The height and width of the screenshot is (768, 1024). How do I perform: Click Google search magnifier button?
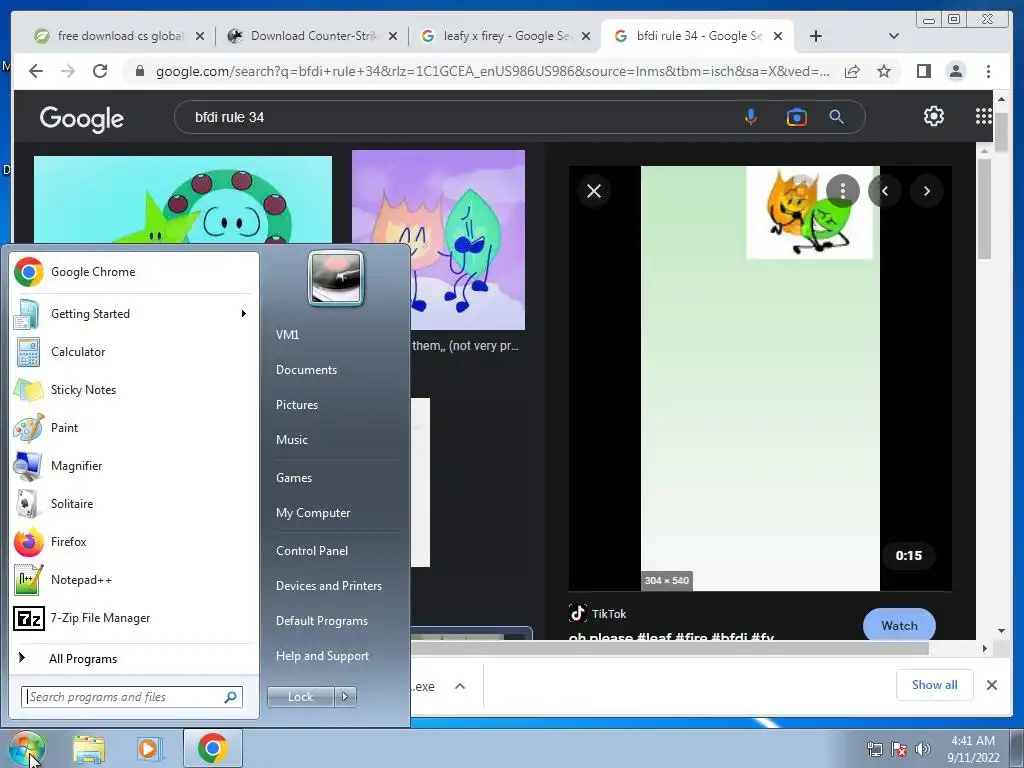pyautogui.click(x=837, y=117)
